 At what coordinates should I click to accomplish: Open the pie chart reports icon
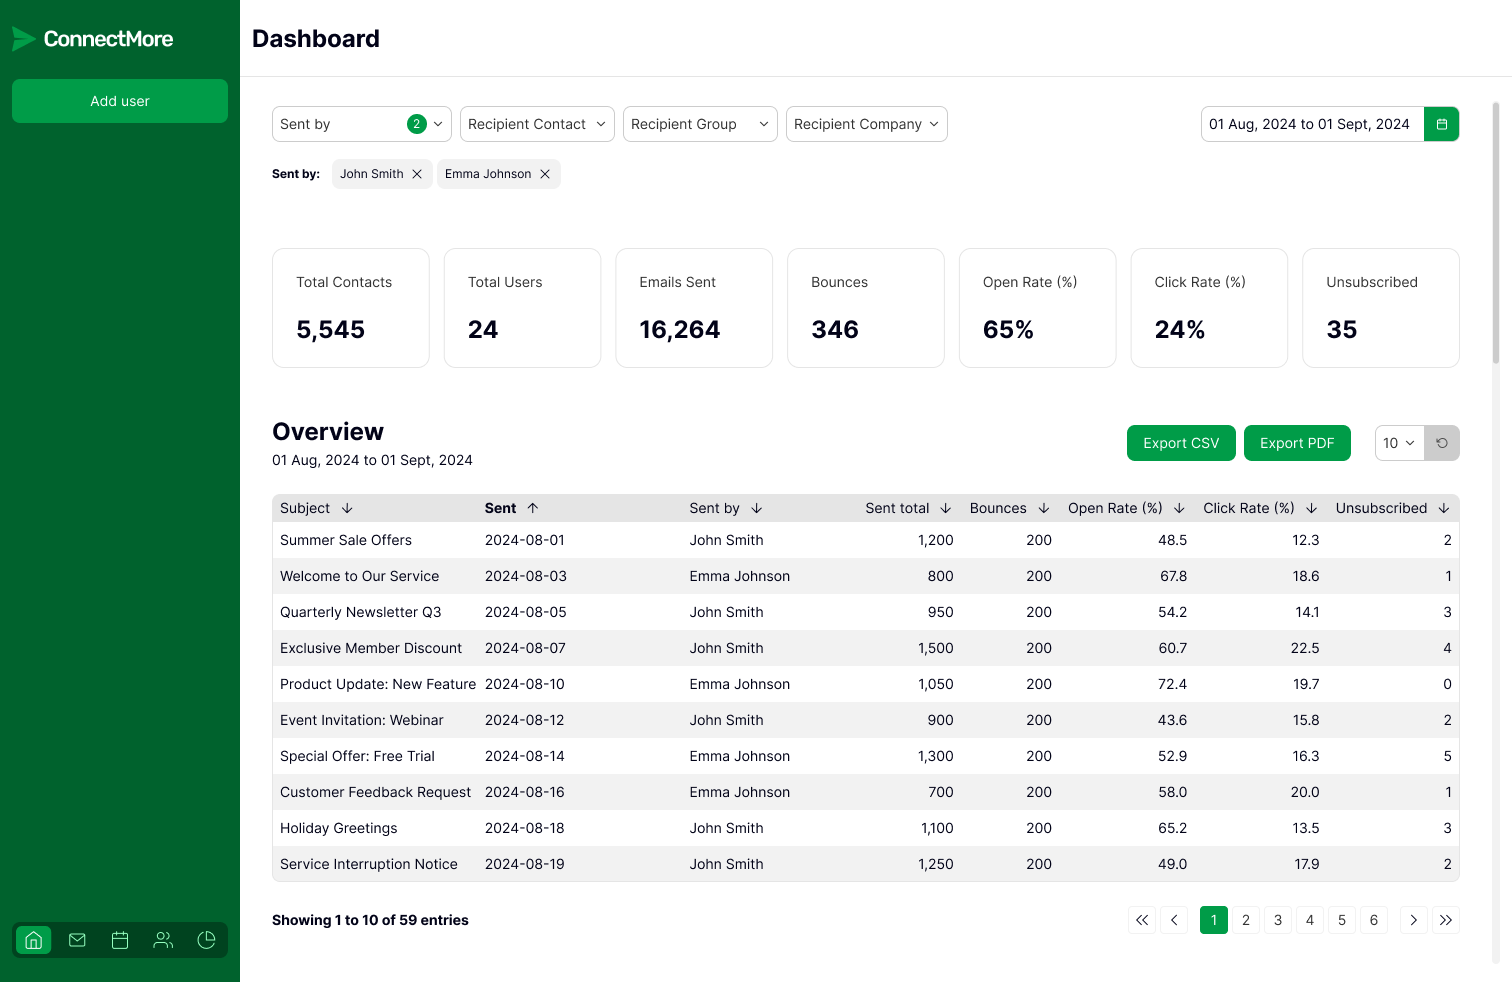(207, 940)
